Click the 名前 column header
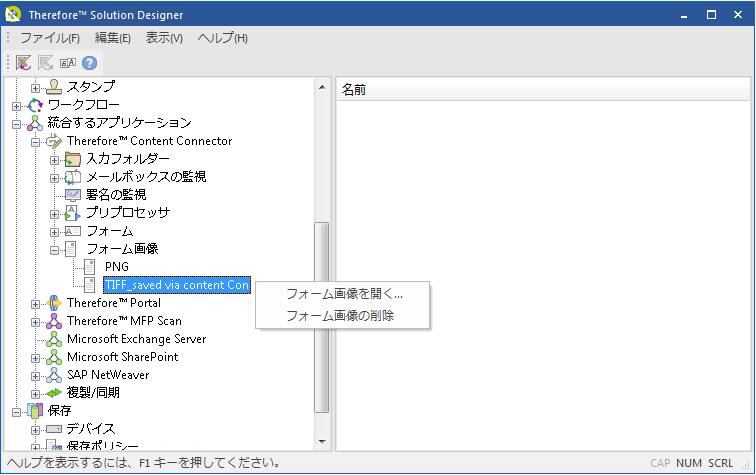The width and height of the screenshot is (756, 475). click(543, 90)
